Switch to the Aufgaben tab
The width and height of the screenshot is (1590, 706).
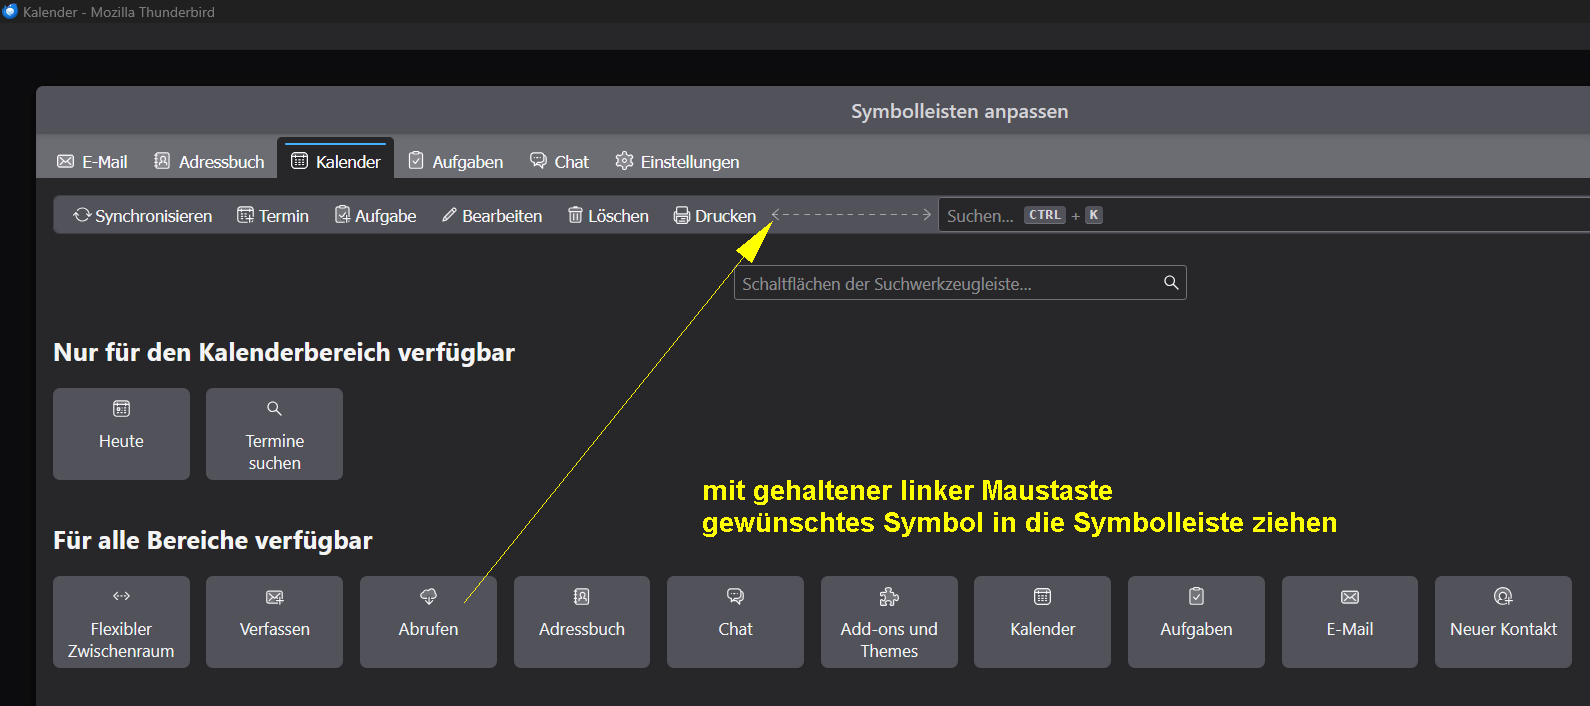coord(455,161)
